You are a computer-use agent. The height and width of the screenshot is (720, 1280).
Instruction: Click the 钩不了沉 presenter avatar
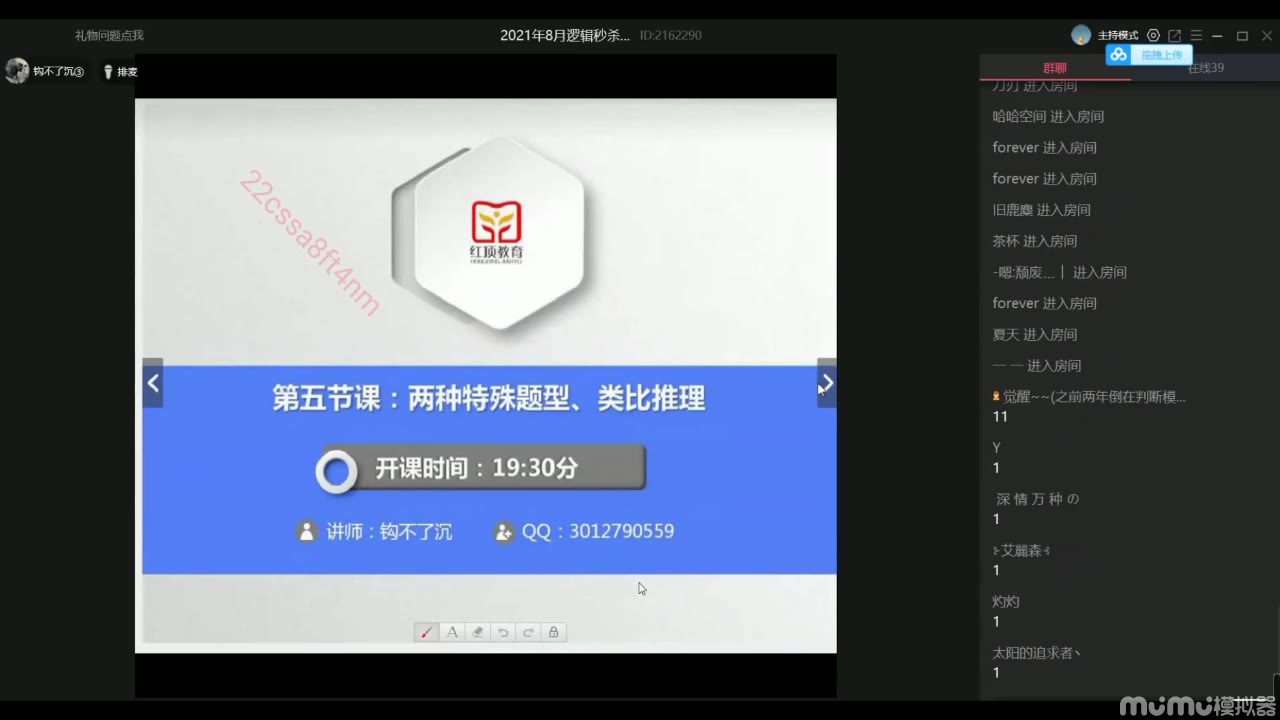pyautogui.click(x=17, y=71)
